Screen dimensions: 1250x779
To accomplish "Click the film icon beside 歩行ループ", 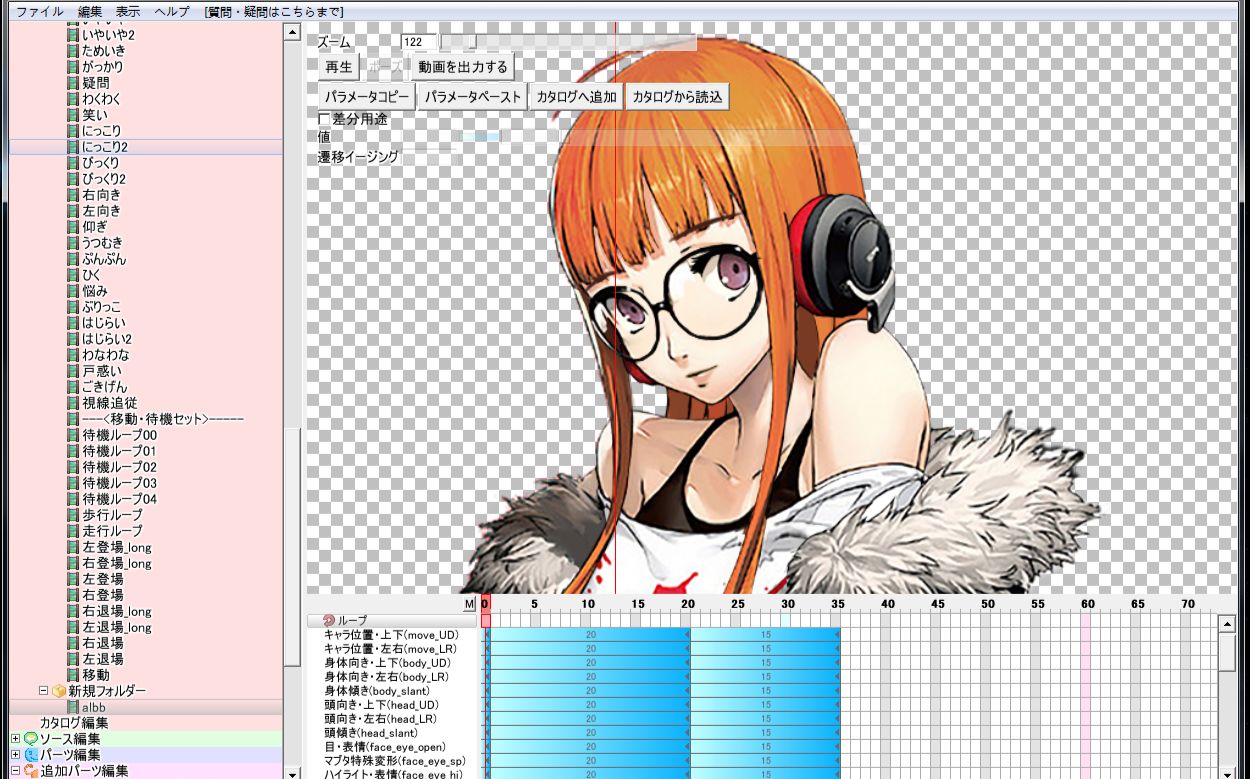I will (x=73, y=515).
